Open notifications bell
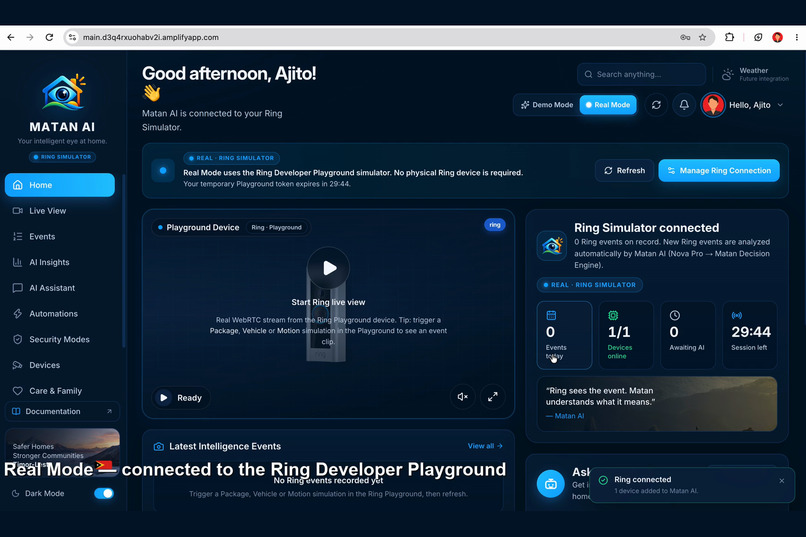The height and width of the screenshot is (537, 806). [x=684, y=105]
